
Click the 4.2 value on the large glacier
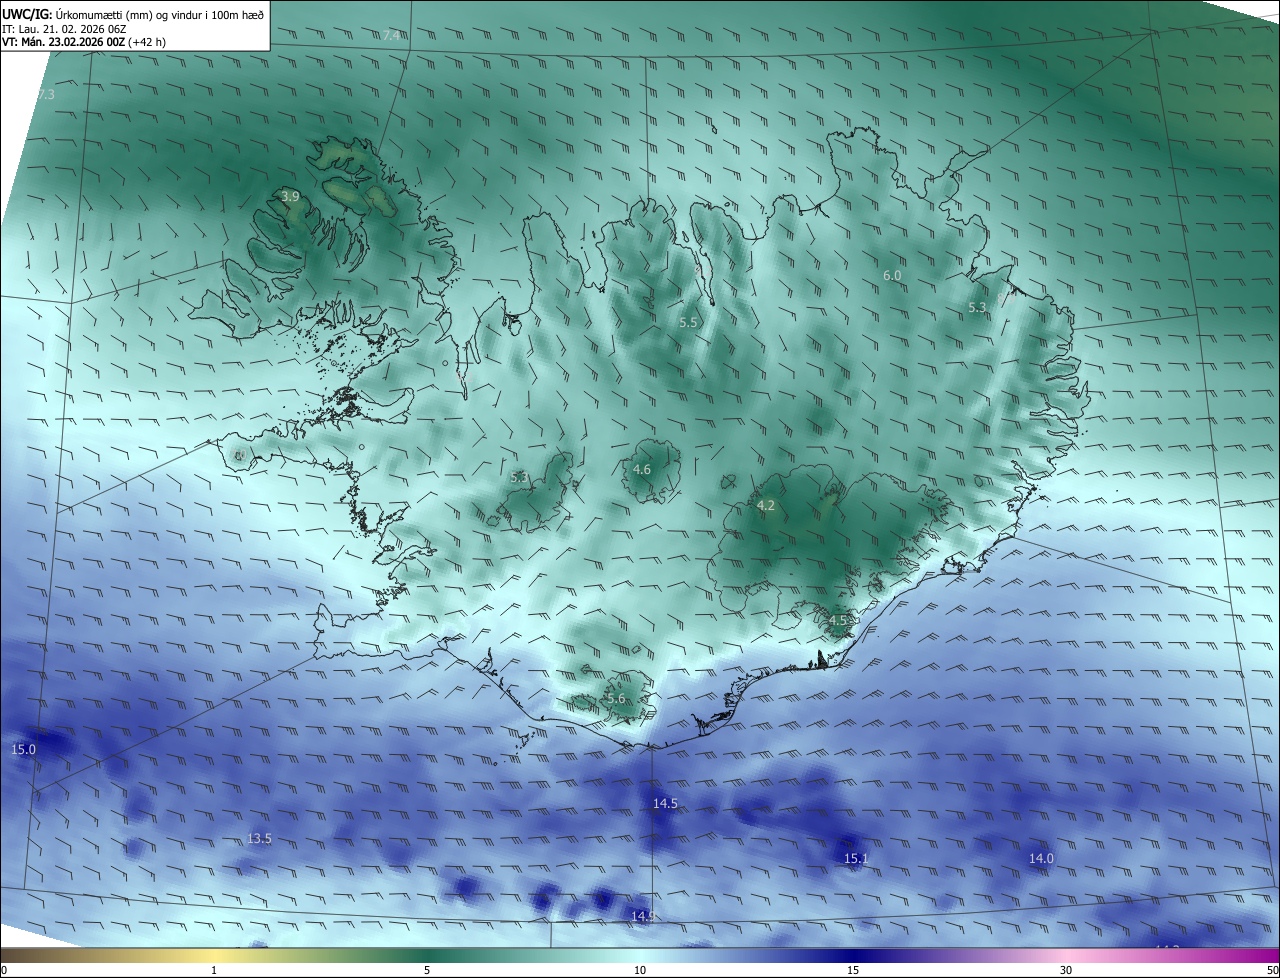point(766,507)
